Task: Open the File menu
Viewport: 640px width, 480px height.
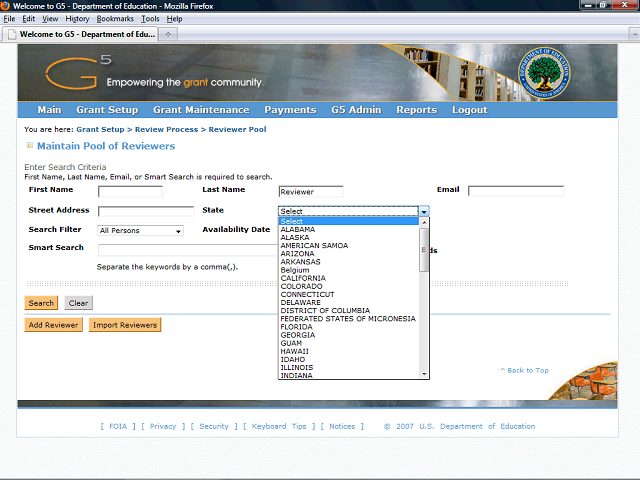Action: coord(9,19)
